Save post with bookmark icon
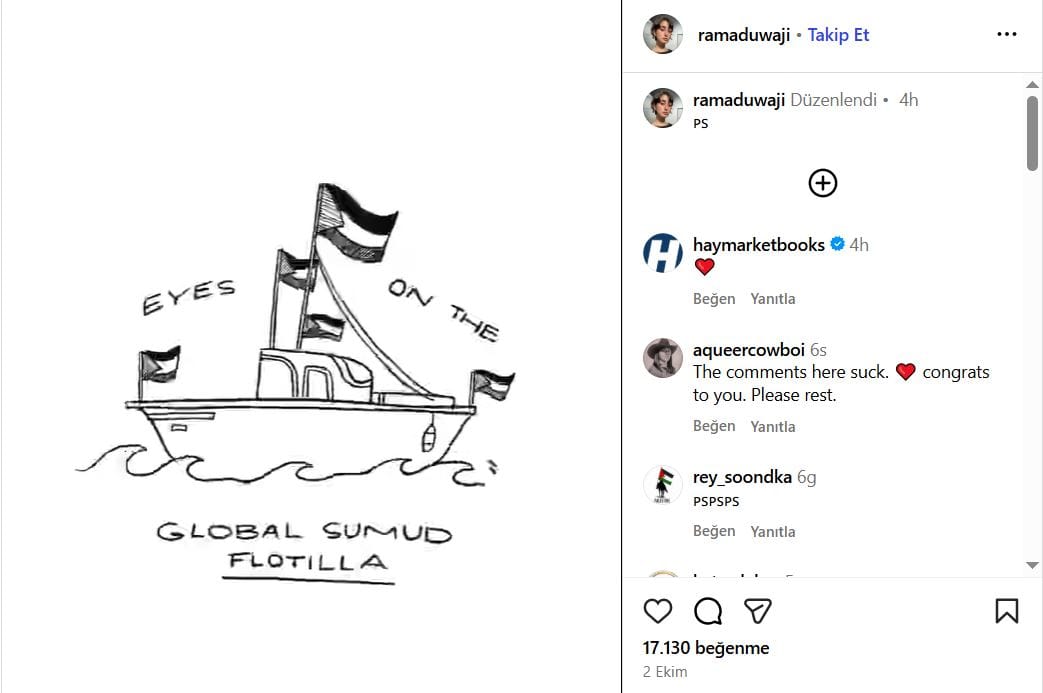 click(x=1006, y=611)
